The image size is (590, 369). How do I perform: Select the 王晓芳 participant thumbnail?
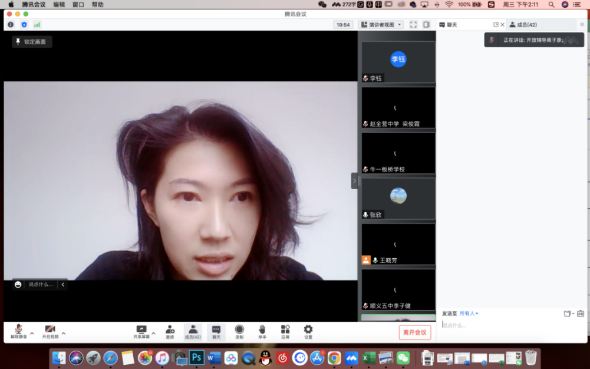pos(398,244)
